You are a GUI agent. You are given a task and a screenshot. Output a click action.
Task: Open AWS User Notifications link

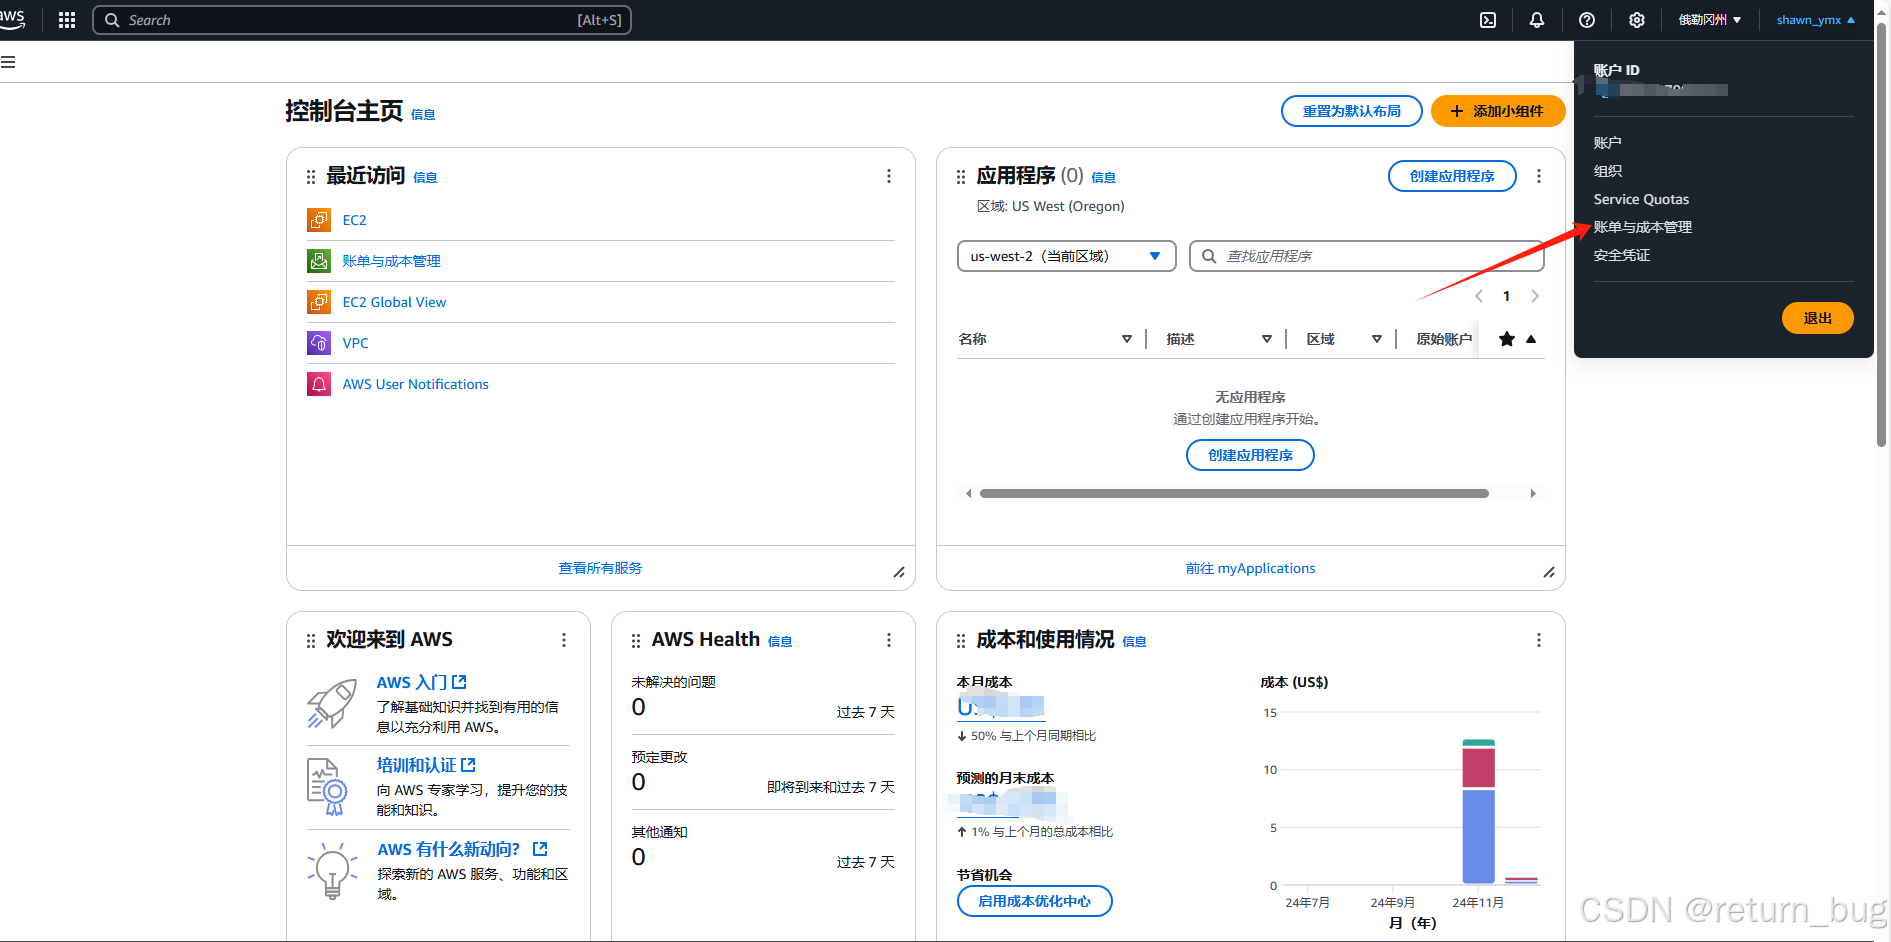415,384
